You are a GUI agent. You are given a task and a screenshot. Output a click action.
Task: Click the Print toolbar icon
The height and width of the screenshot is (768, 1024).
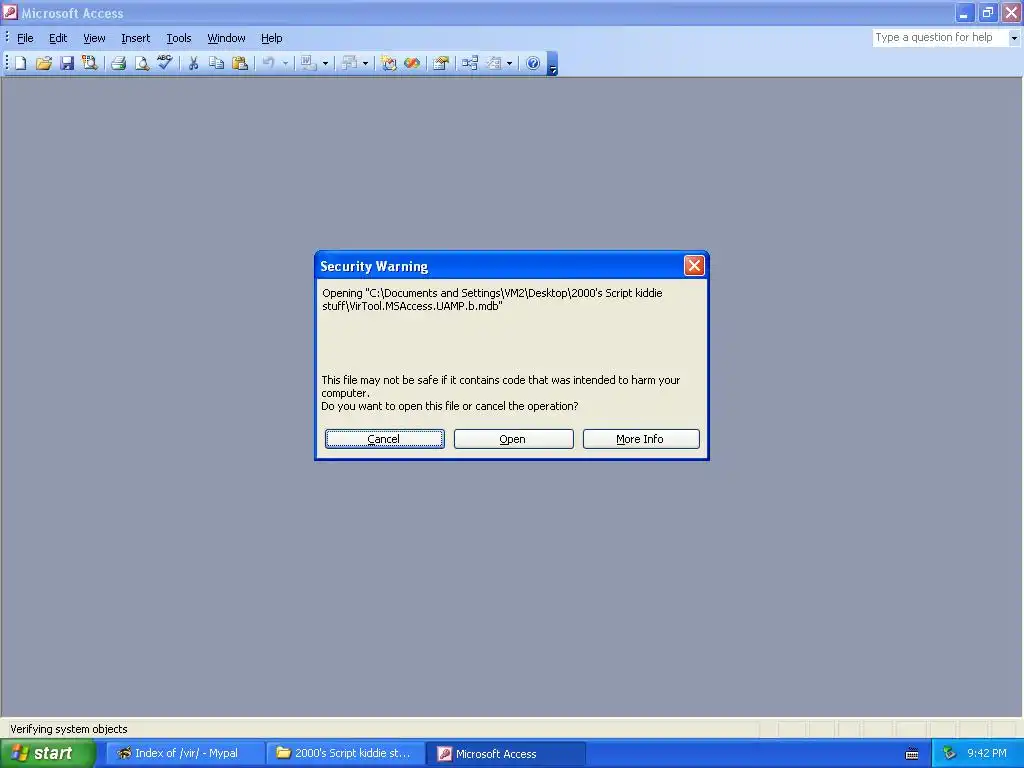coord(118,63)
